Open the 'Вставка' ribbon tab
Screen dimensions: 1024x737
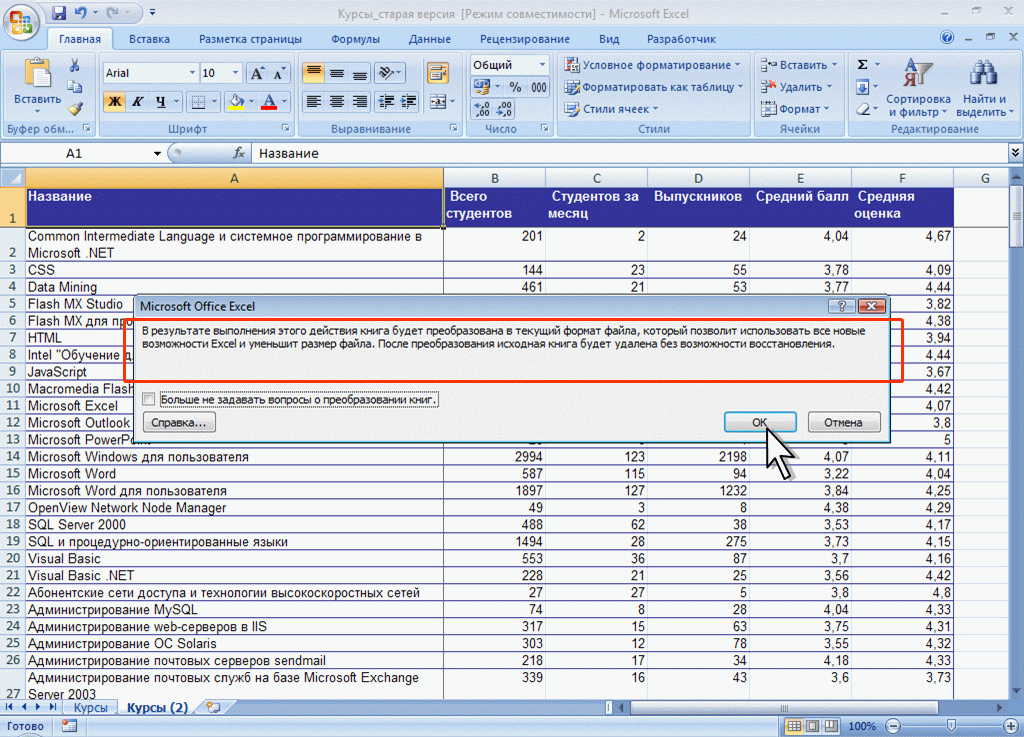click(x=150, y=39)
